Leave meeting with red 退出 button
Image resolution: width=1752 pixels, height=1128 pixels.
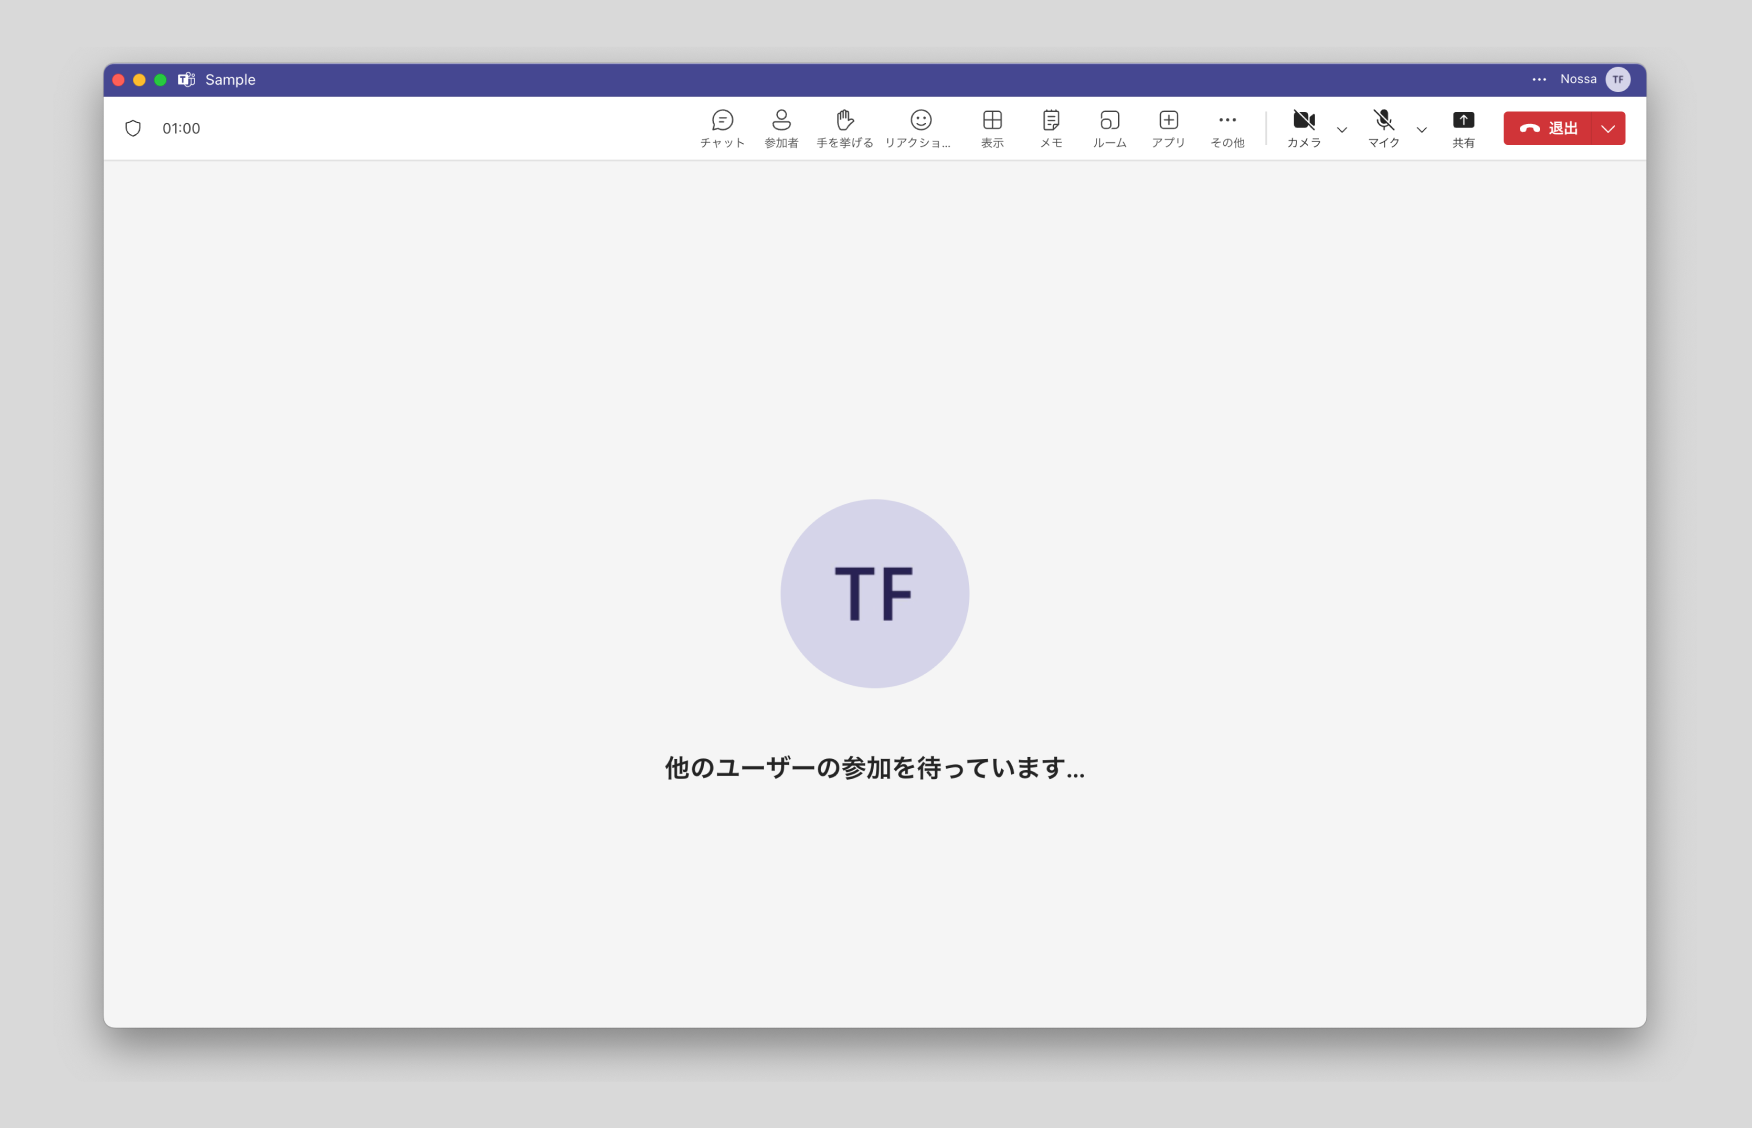[1548, 128]
